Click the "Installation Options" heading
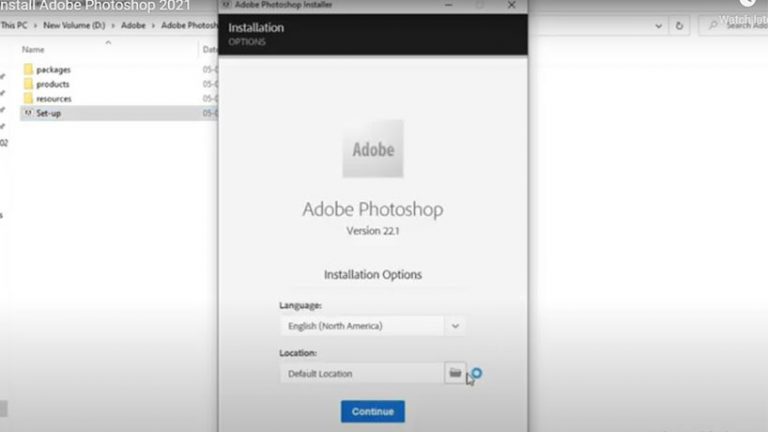Screen dimensions: 768x432 [373, 275]
